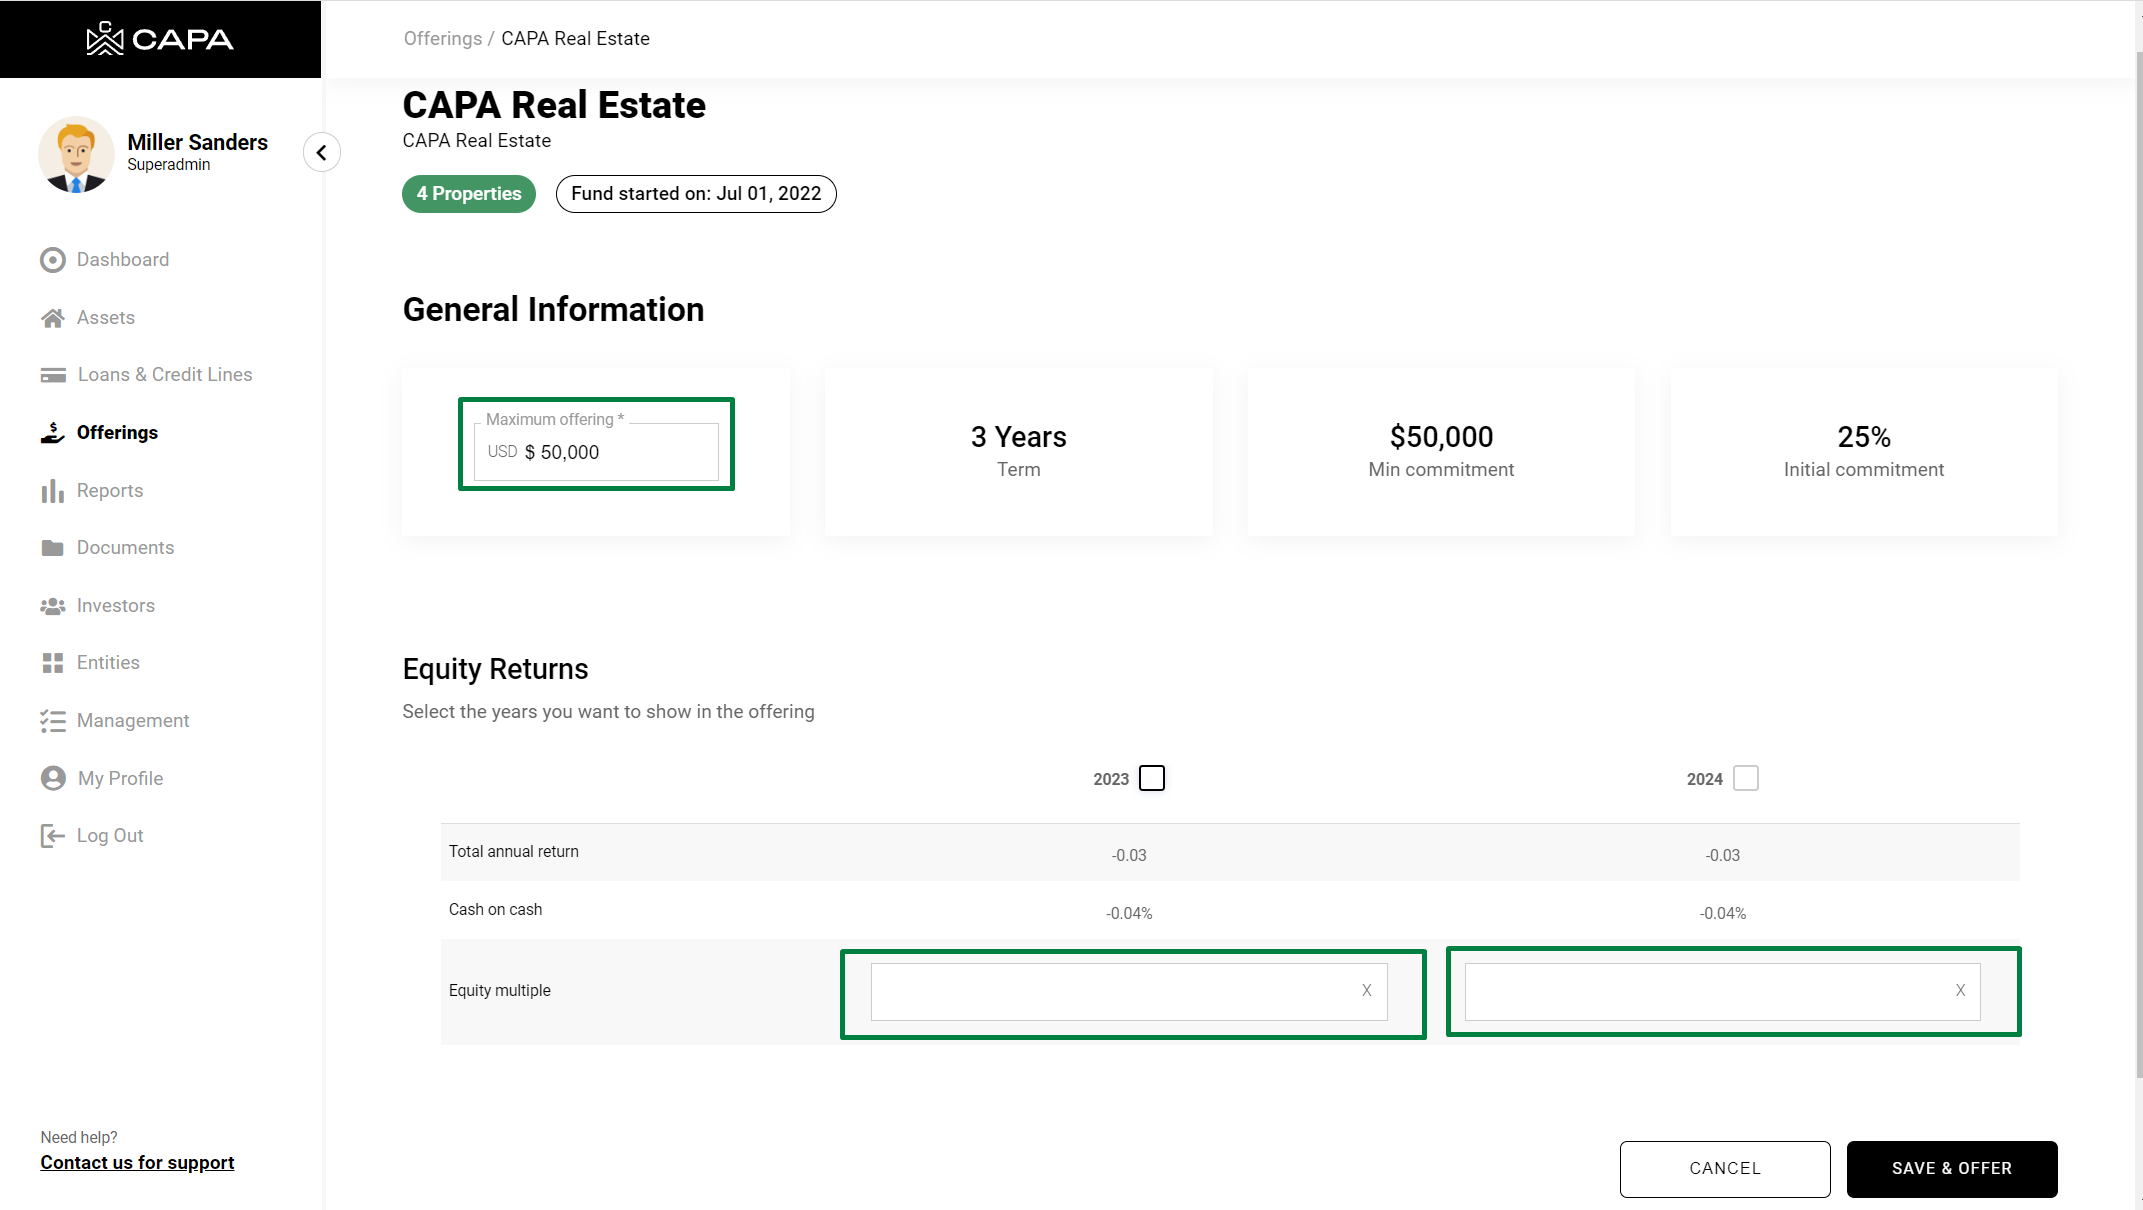
Task: Click the Maximum offering input field
Action: point(610,452)
